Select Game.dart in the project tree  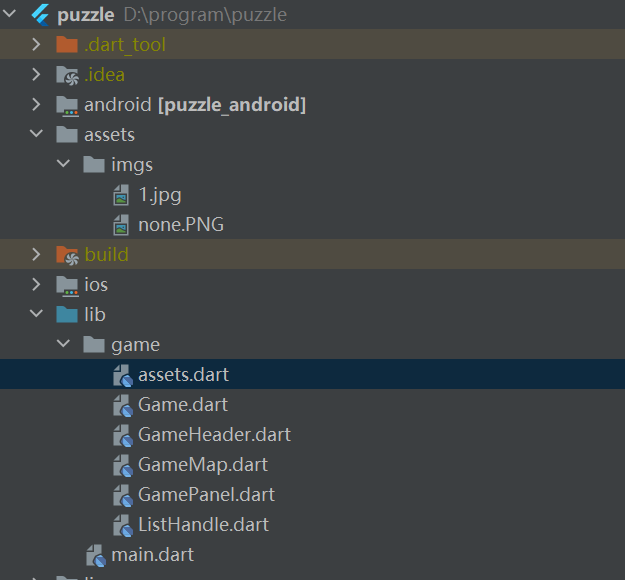183,405
